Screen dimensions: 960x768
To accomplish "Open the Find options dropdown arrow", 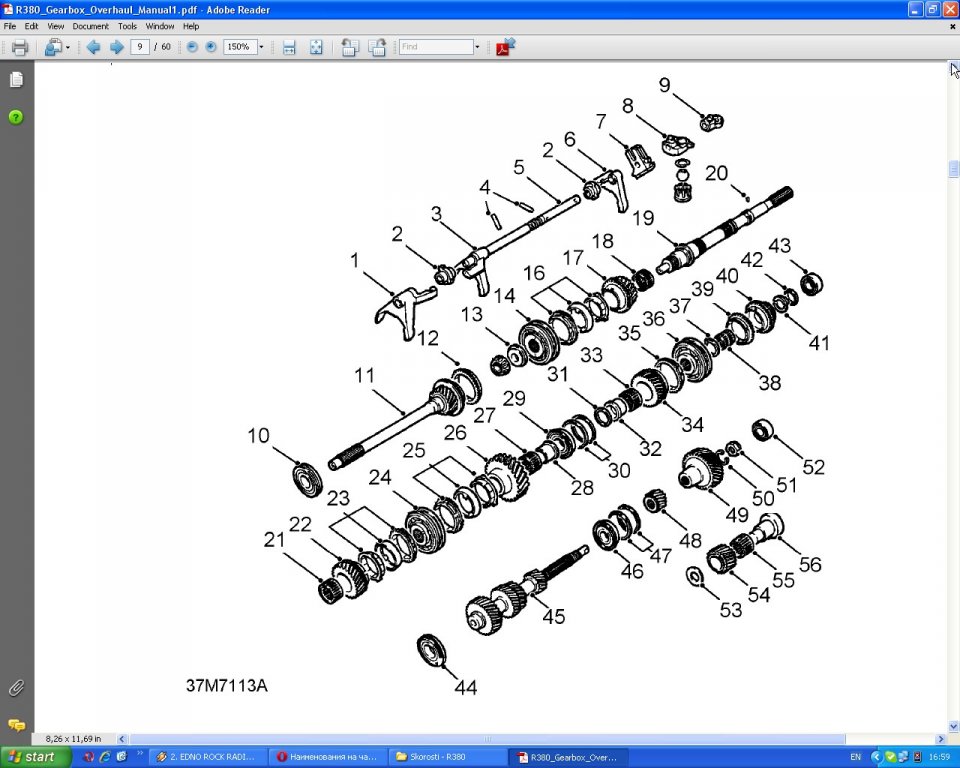I will coord(477,47).
